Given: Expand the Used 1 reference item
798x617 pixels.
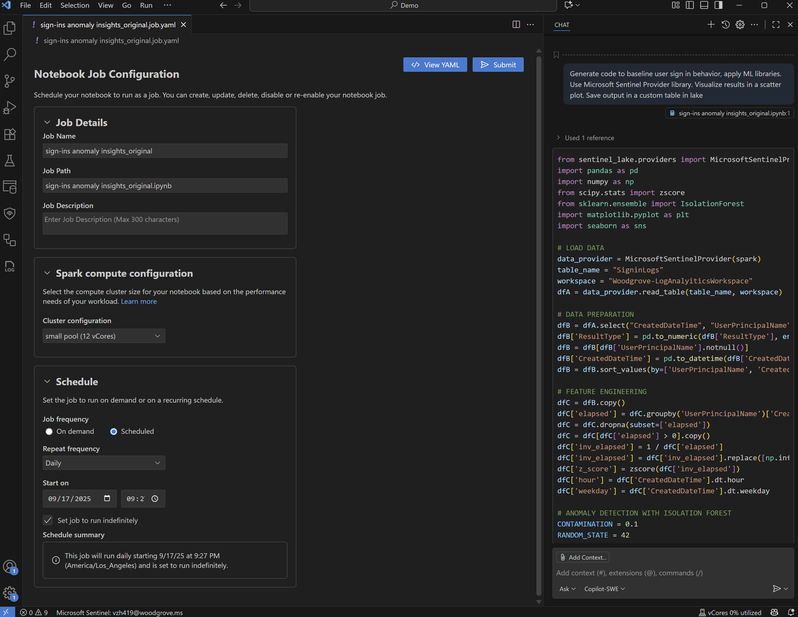Looking at the screenshot, I should (586, 137).
